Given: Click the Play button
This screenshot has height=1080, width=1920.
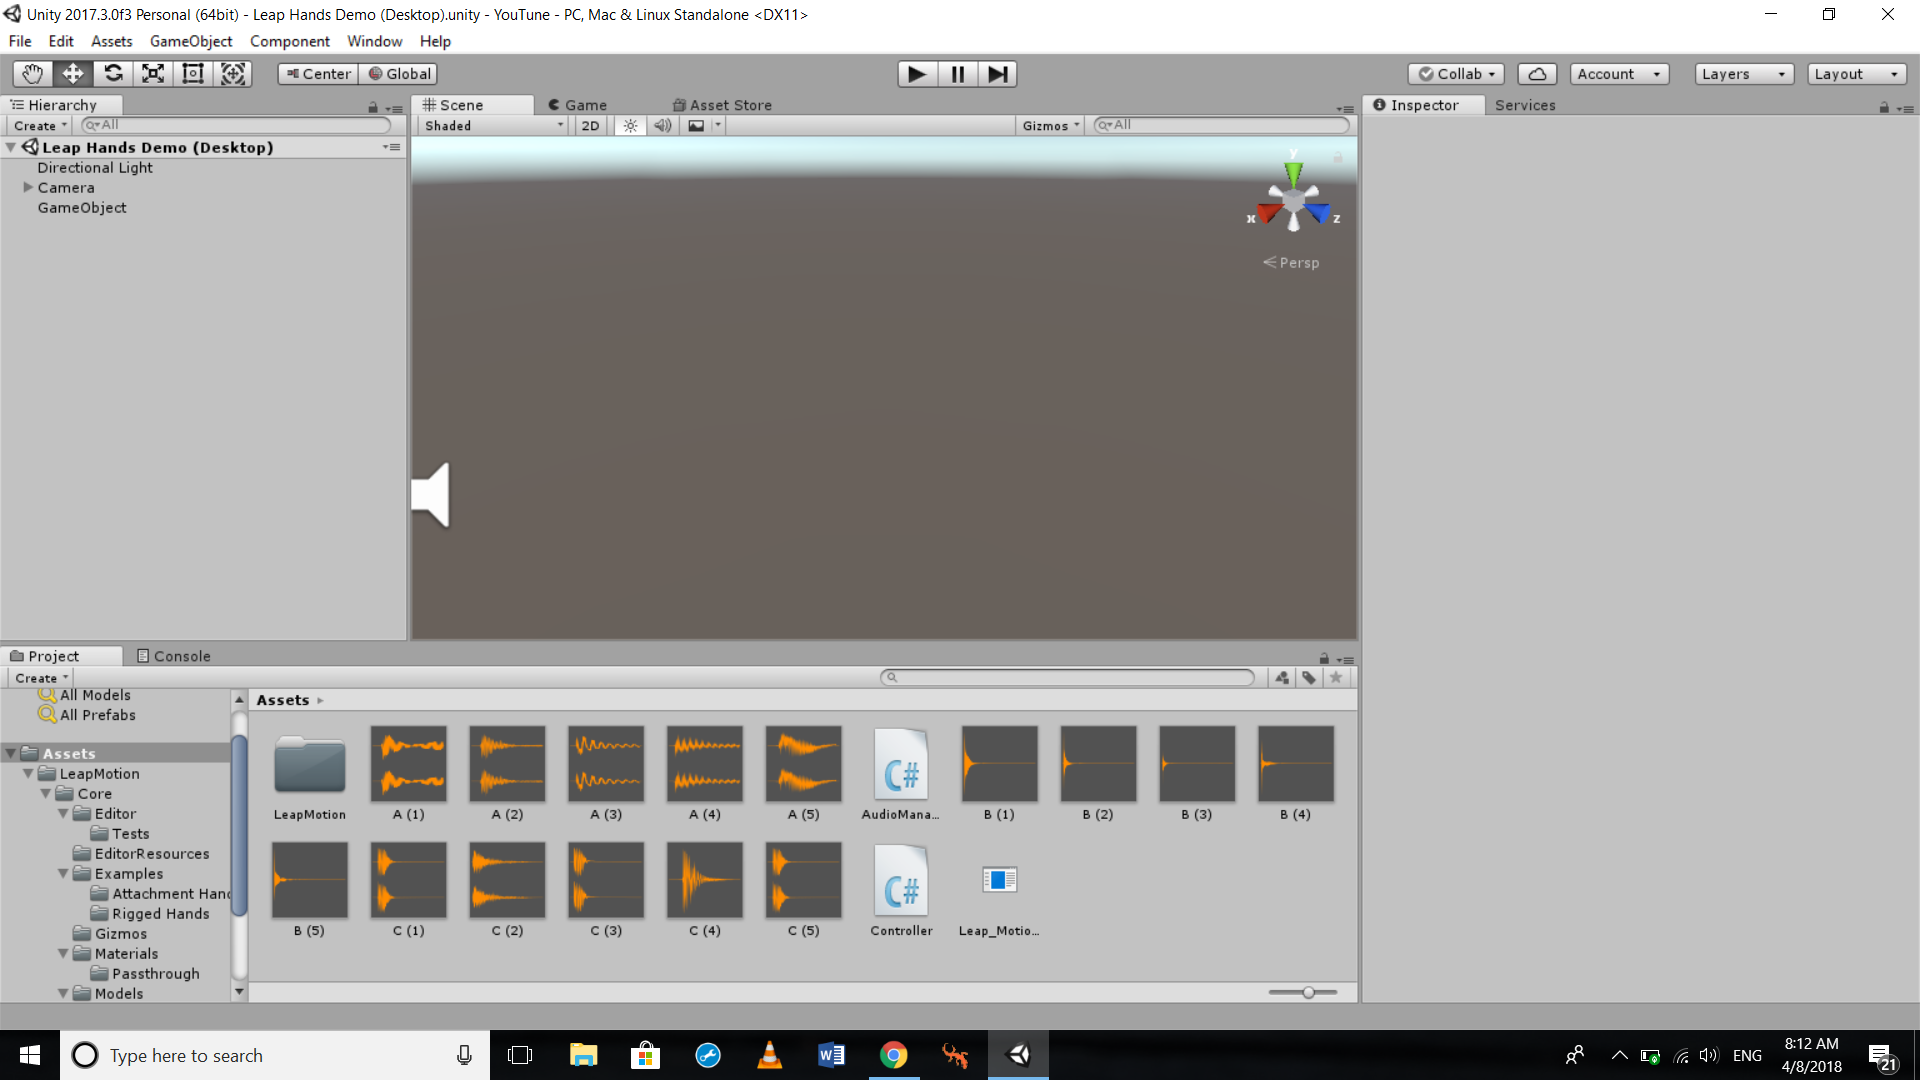Looking at the screenshot, I should [916, 74].
